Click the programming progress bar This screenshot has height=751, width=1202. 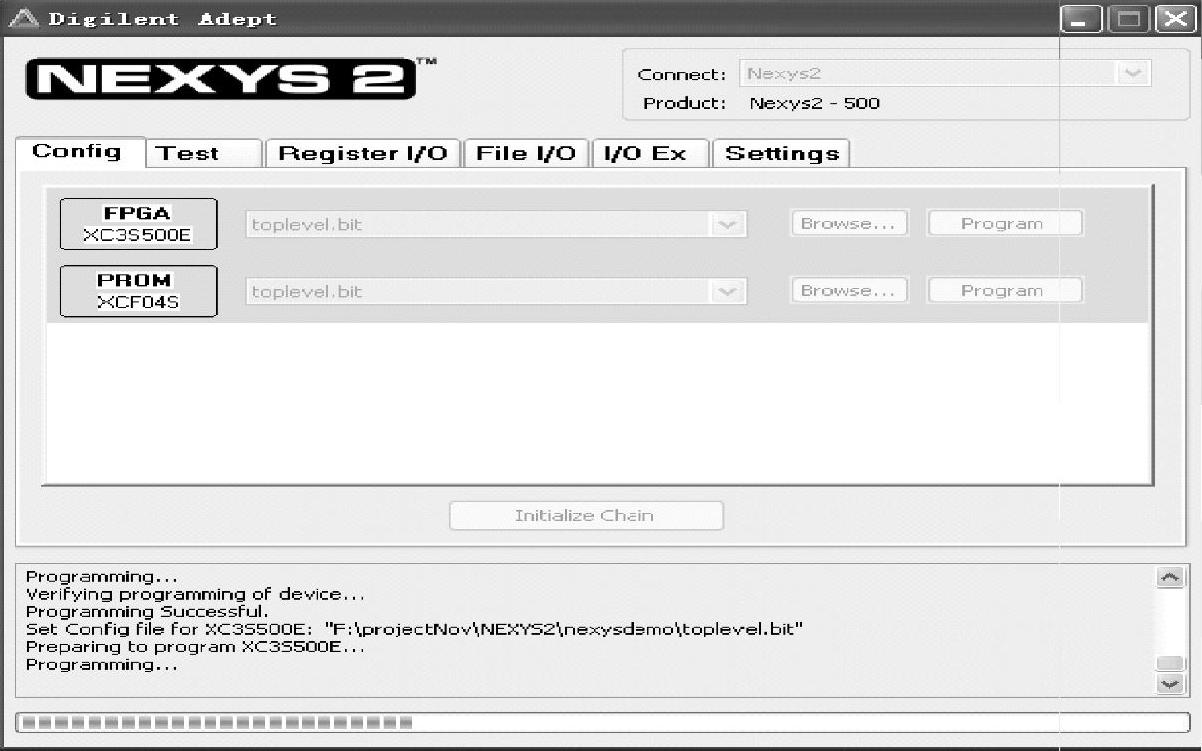click(x=602, y=722)
